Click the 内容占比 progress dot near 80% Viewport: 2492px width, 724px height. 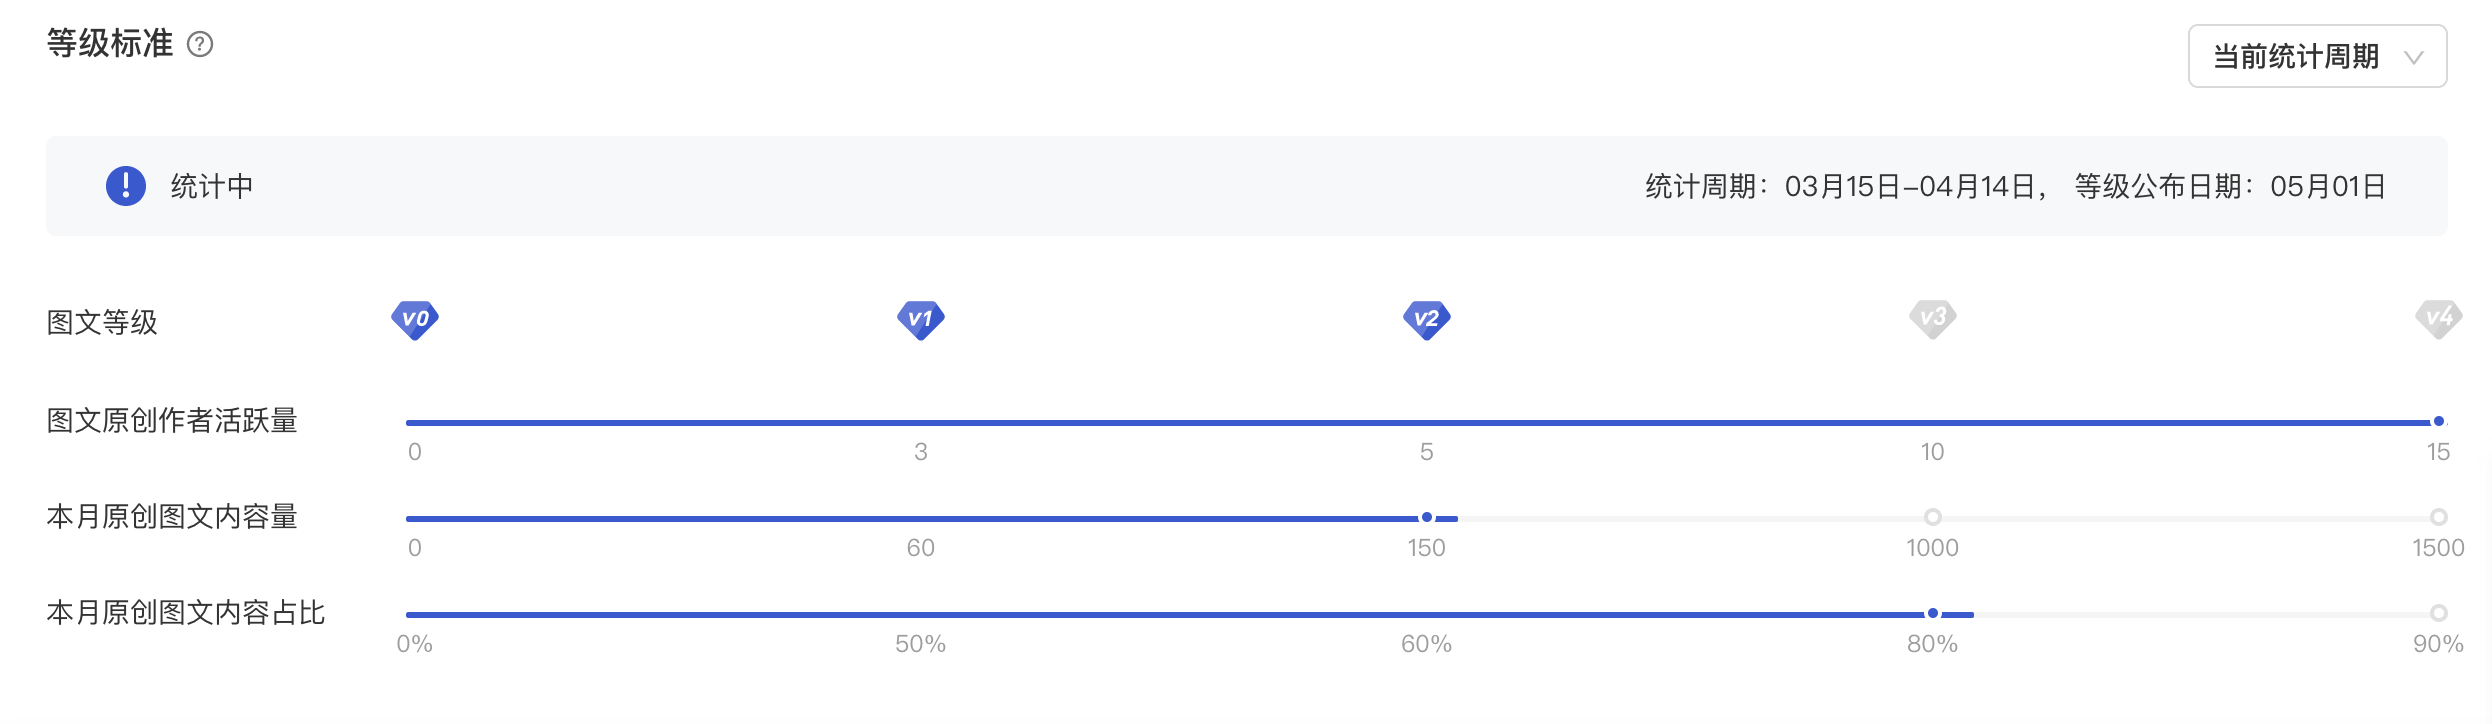point(1933,613)
